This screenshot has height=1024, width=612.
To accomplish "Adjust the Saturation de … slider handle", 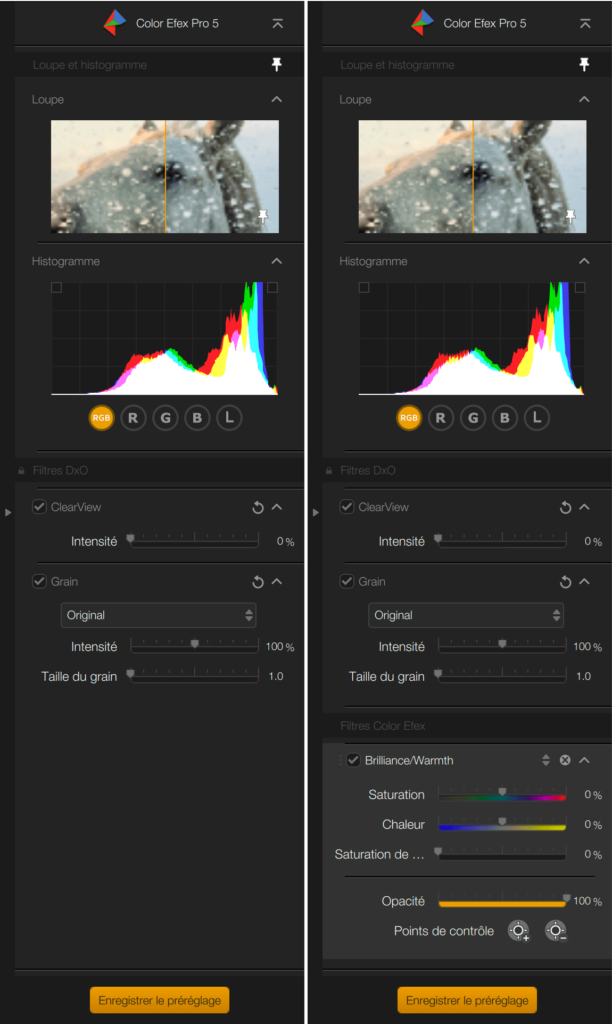I will pos(438,852).
